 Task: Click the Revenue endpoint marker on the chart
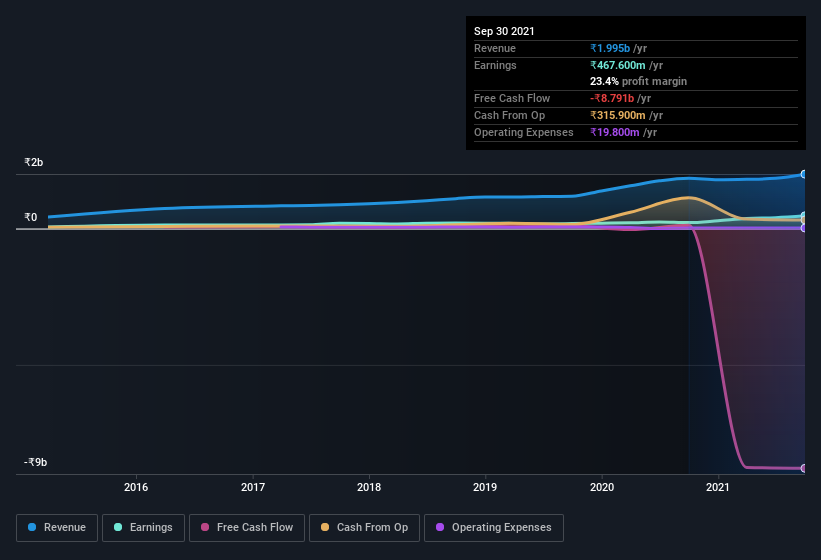803,174
